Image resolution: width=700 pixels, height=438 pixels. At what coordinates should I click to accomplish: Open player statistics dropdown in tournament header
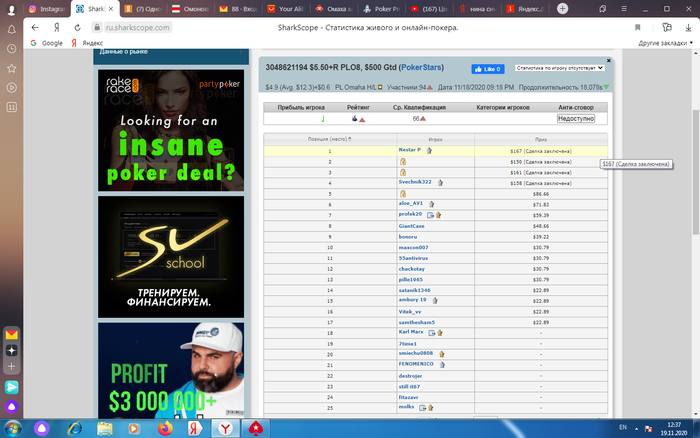click(559, 68)
